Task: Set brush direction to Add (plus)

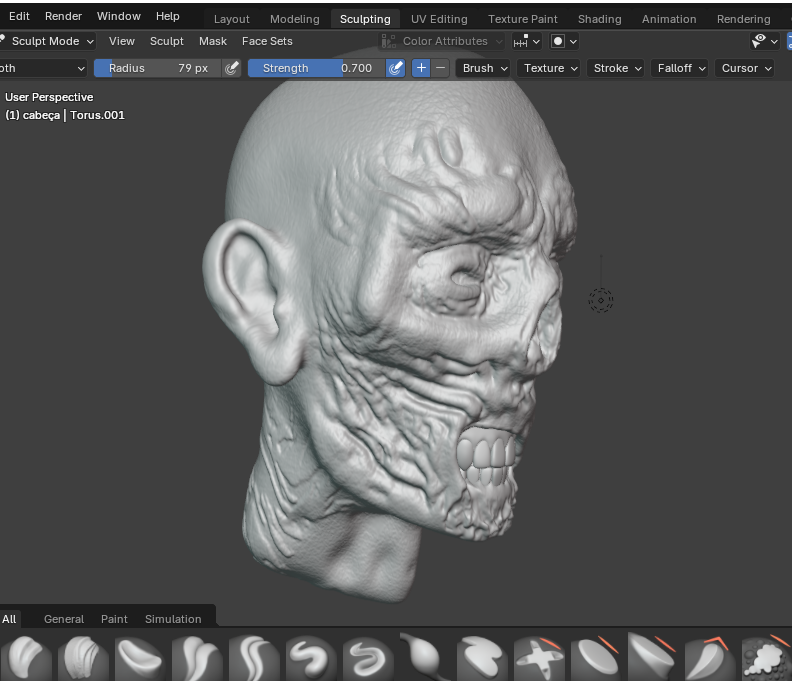Action: pos(421,68)
